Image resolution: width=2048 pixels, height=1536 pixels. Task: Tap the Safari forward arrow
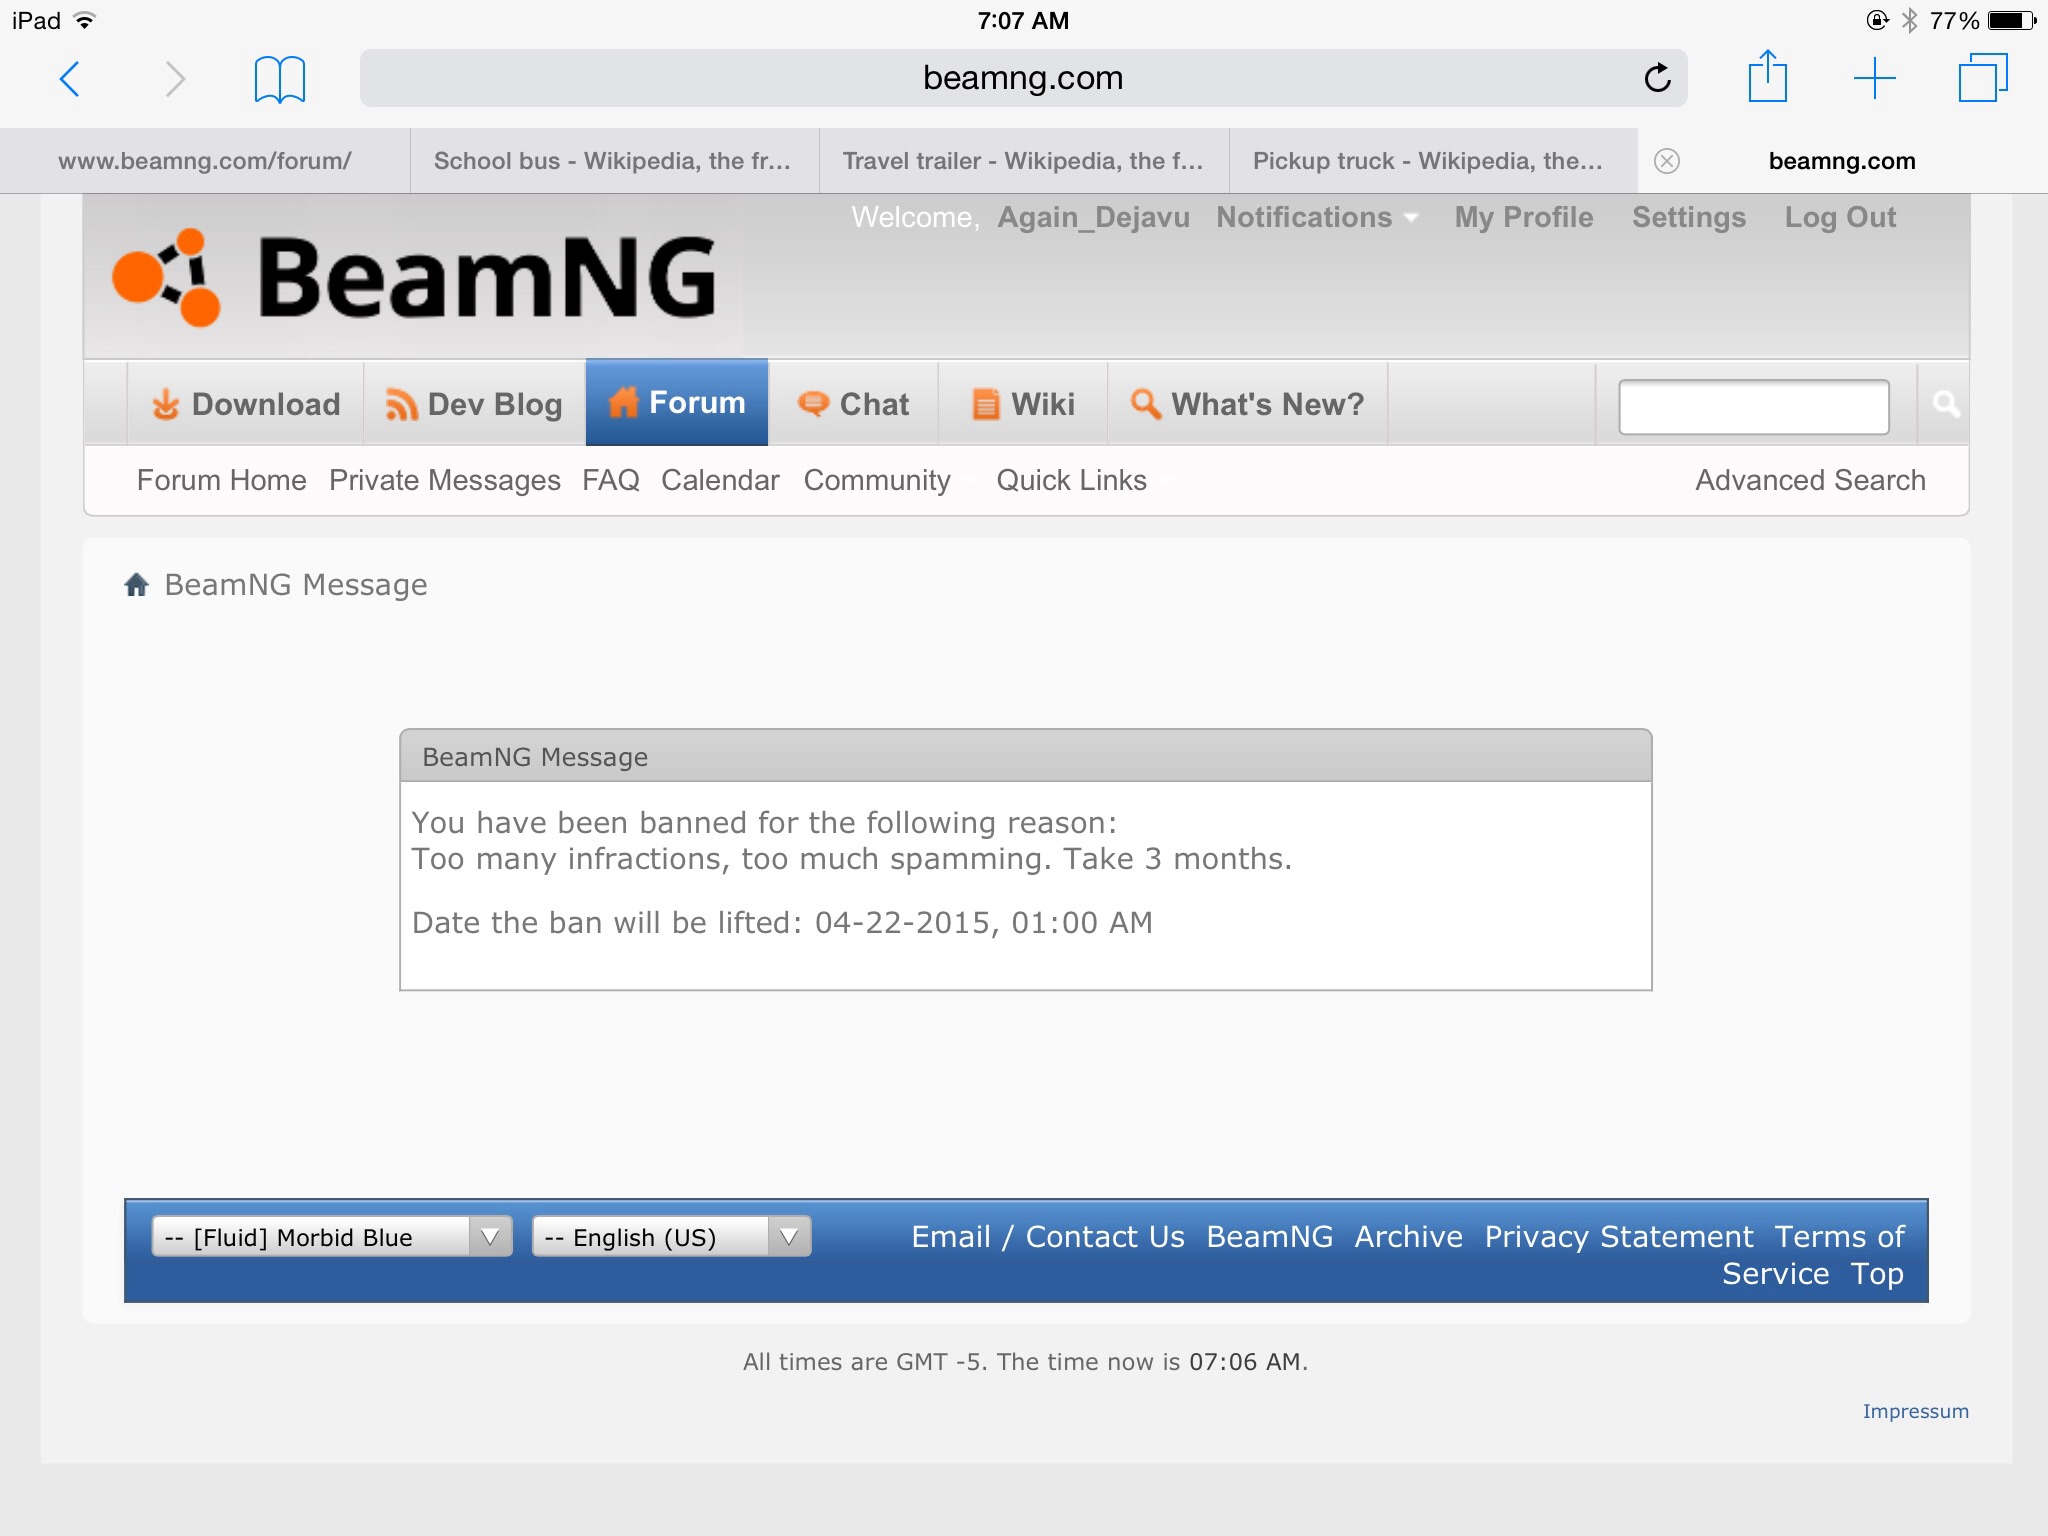[x=175, y=78]
